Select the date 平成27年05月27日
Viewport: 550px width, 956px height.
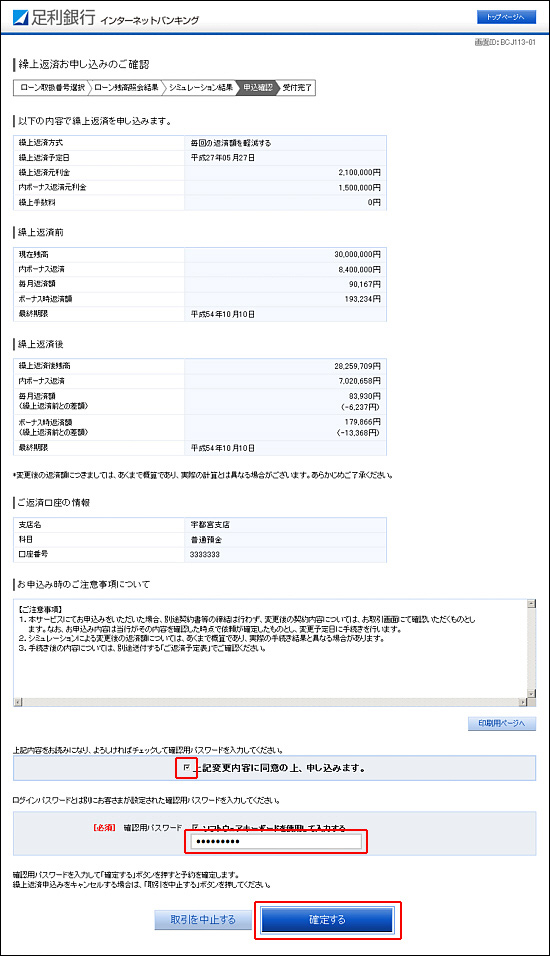coord(223,158)
